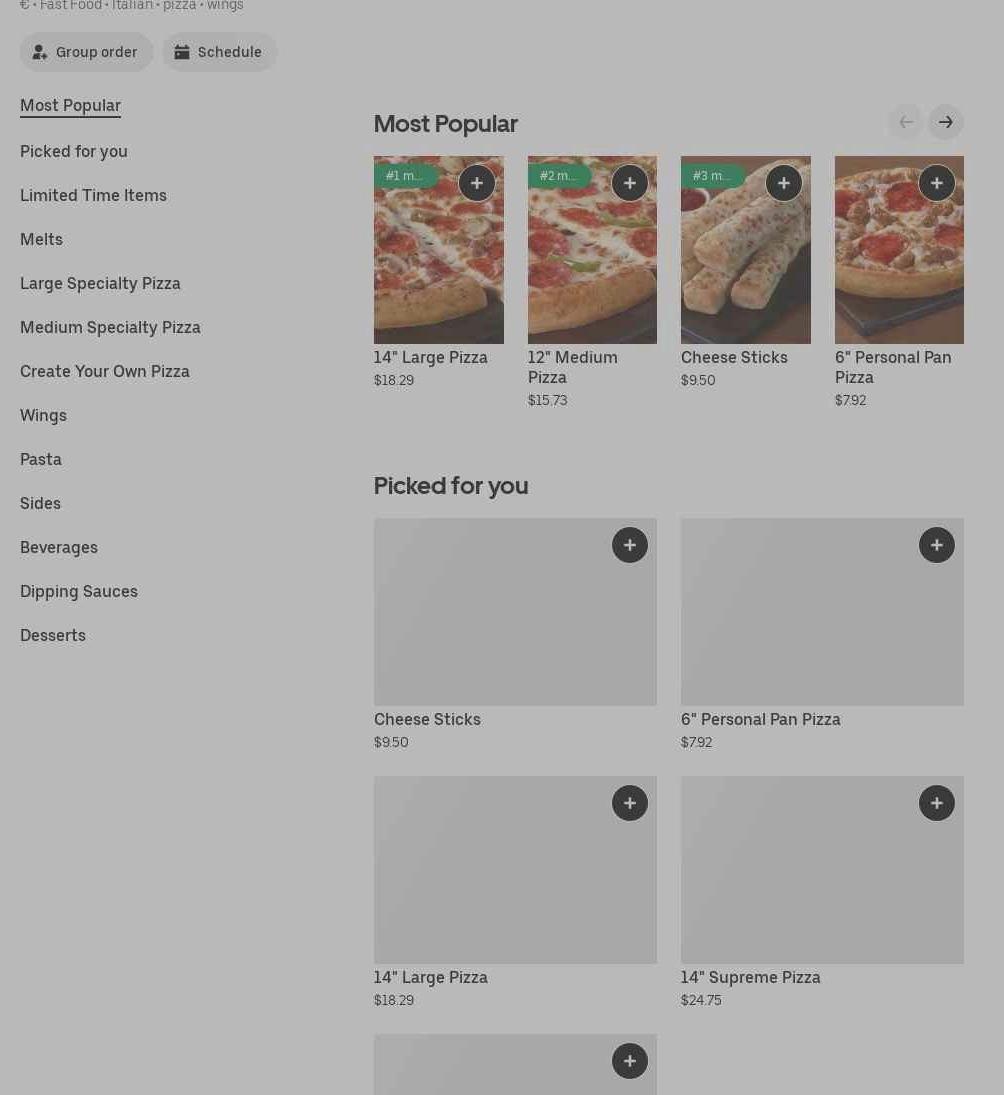Open the Schedule order option

click(219, 52)
